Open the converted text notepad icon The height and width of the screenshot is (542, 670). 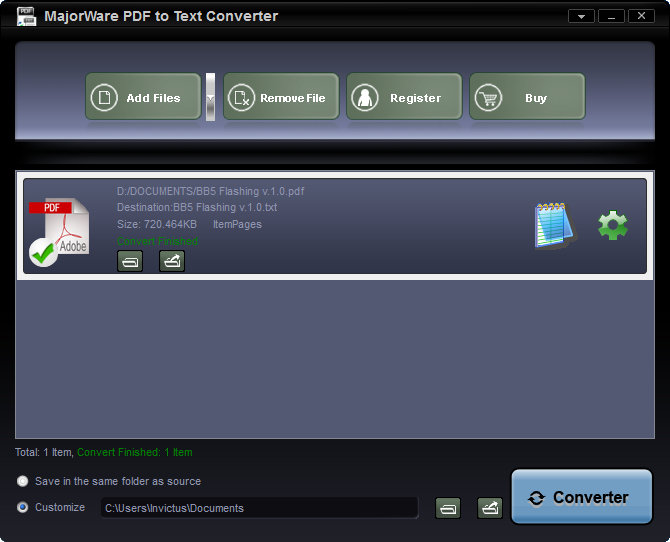(554, 225)
